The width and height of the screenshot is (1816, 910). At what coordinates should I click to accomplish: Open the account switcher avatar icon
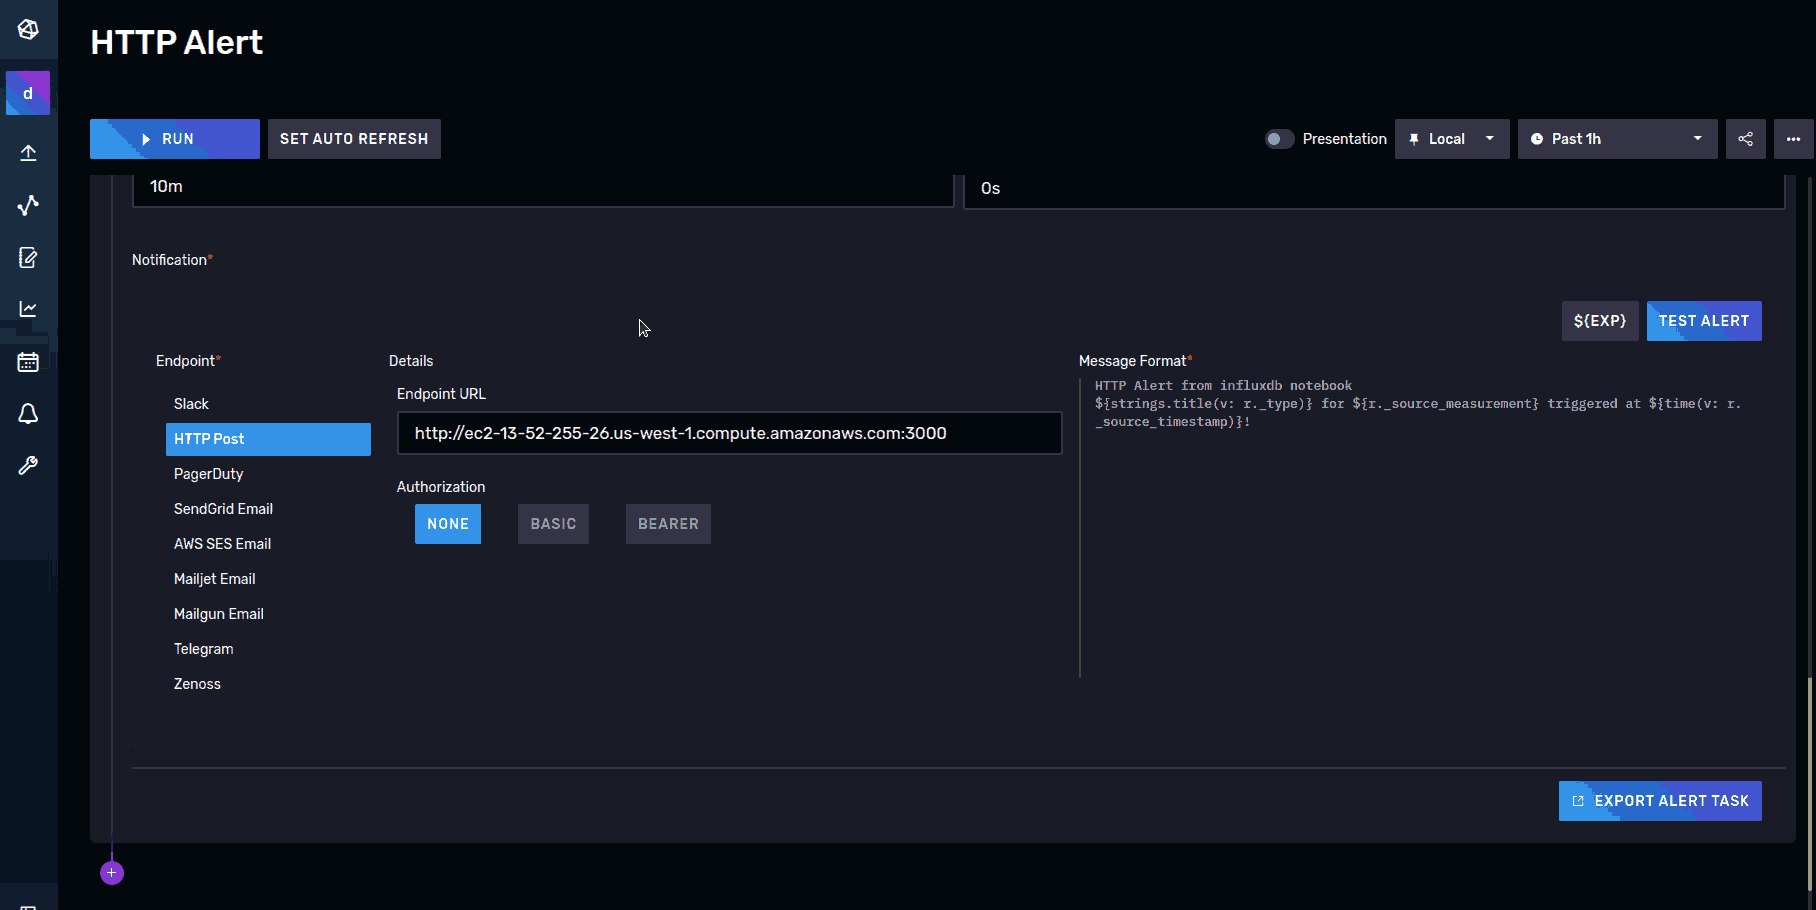tap(27, 92)
